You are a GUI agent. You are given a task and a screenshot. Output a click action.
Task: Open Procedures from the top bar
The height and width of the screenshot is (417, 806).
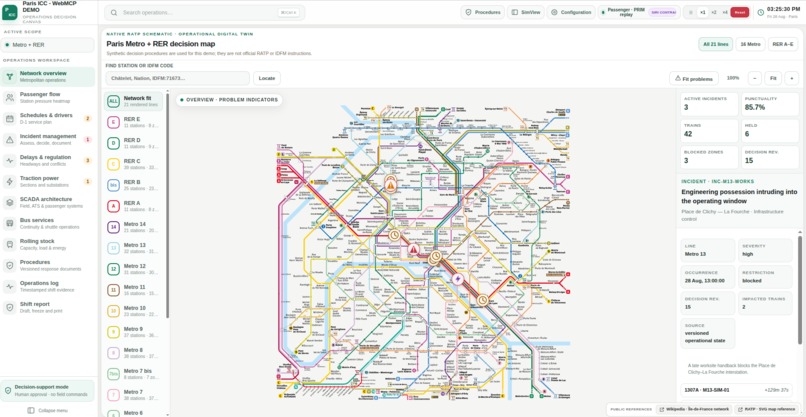tap(483, 12)
